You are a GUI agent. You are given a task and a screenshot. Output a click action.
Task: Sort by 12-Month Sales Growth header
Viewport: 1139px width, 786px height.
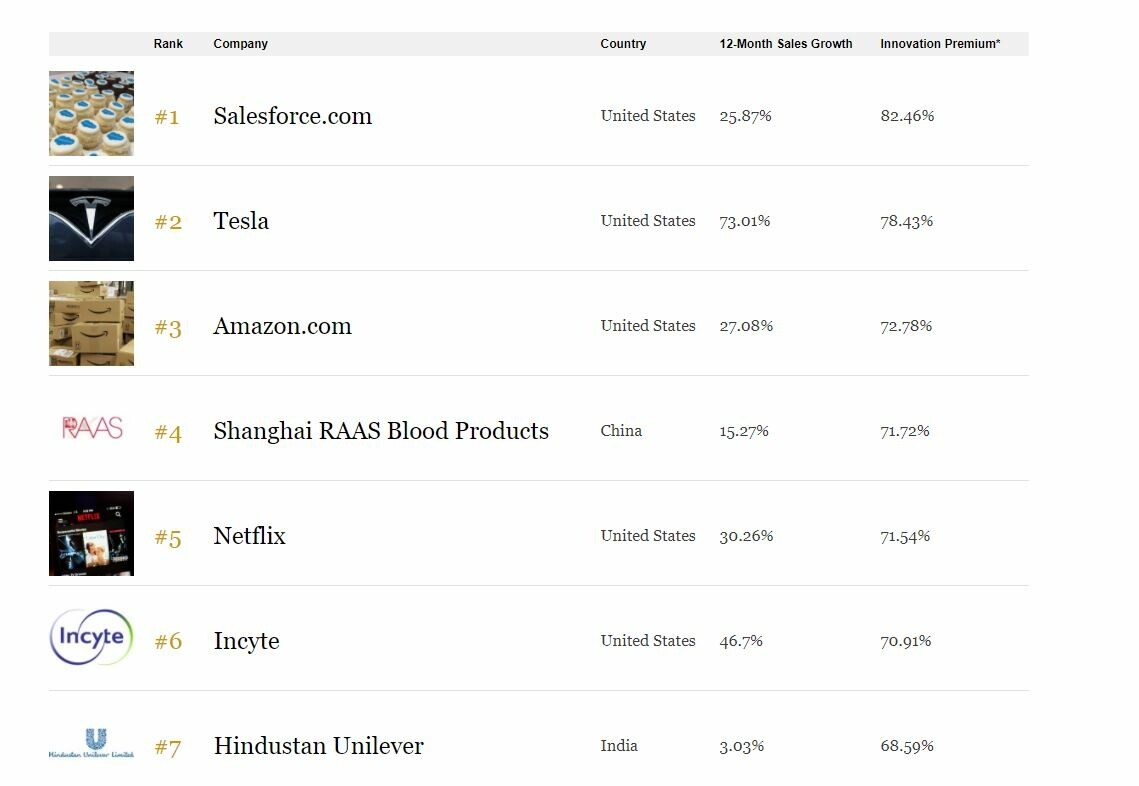point(786,44)
